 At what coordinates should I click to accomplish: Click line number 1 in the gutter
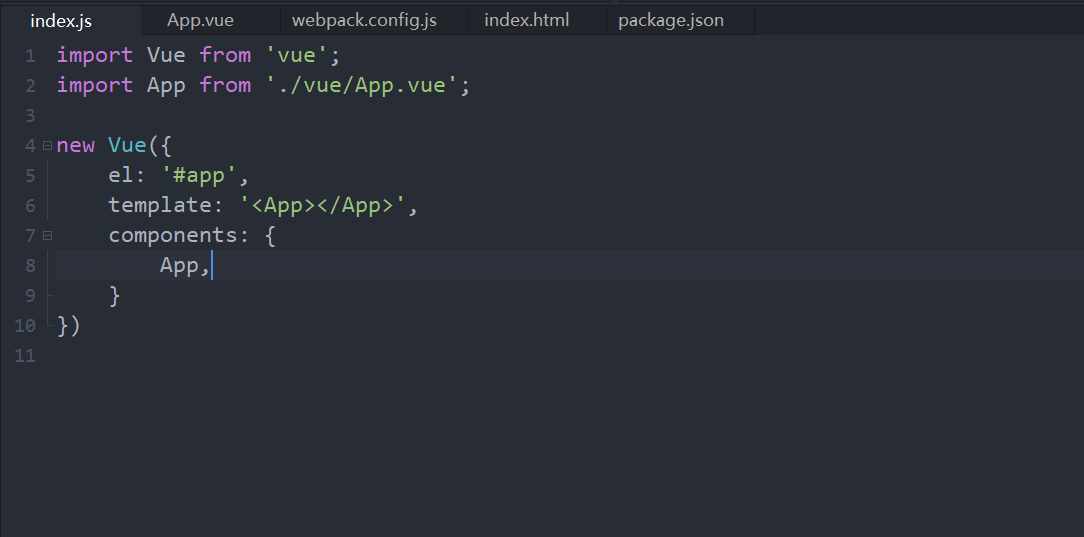30,56
